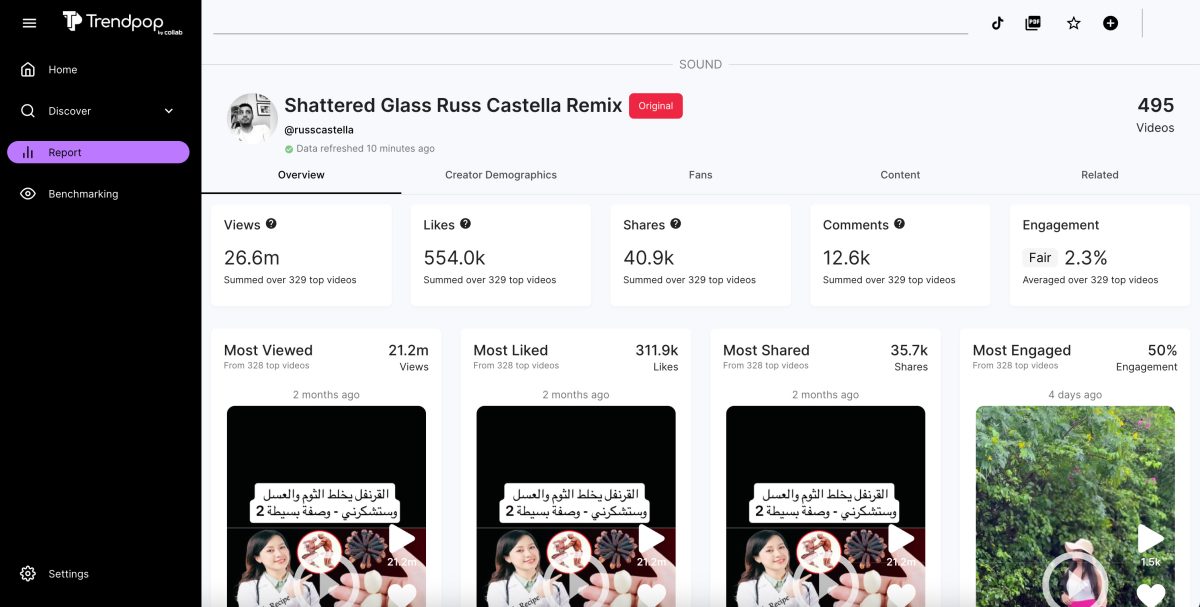Click the red Original badge button
The width and height of the screenshot is (1200, 607).
655,106
